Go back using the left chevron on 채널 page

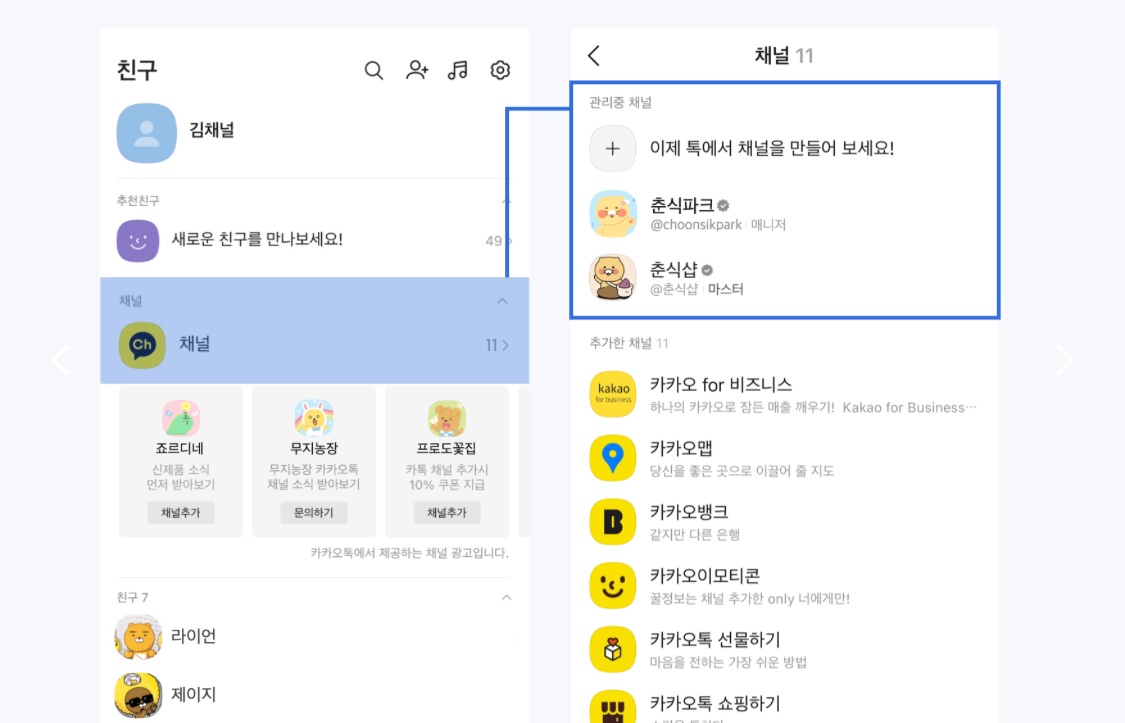point(593,55)
